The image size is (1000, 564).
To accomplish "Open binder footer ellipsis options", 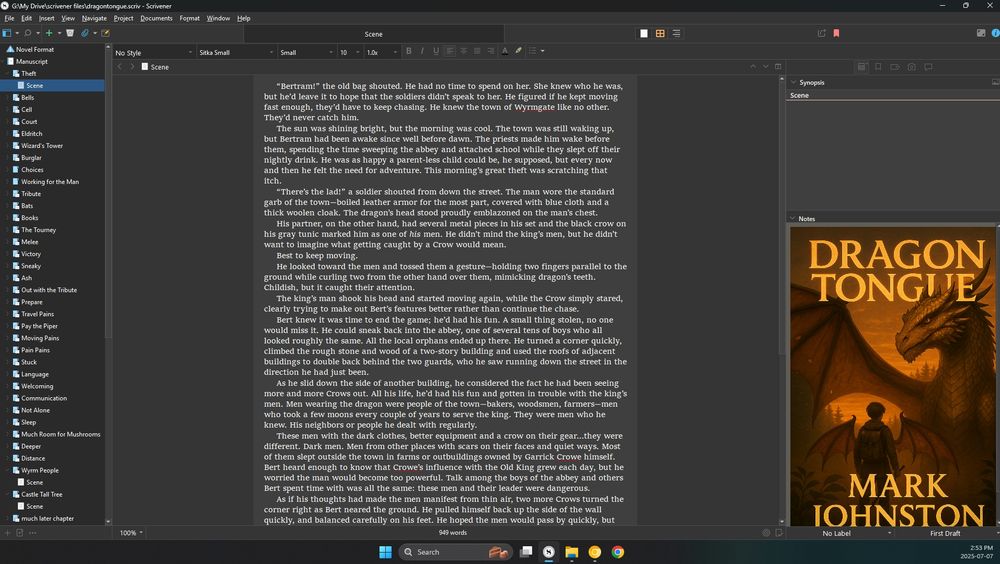I will point(33,533).
